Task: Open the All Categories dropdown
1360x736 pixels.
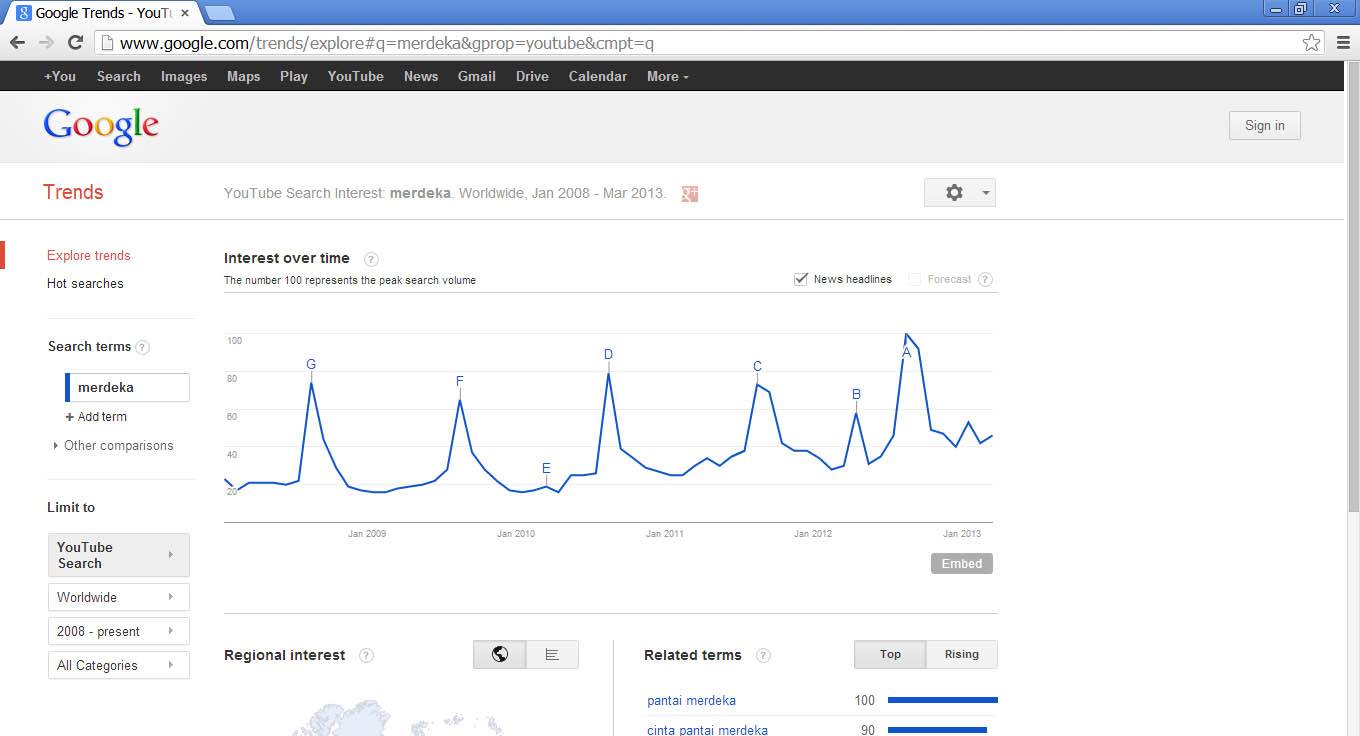Action: 119,665
